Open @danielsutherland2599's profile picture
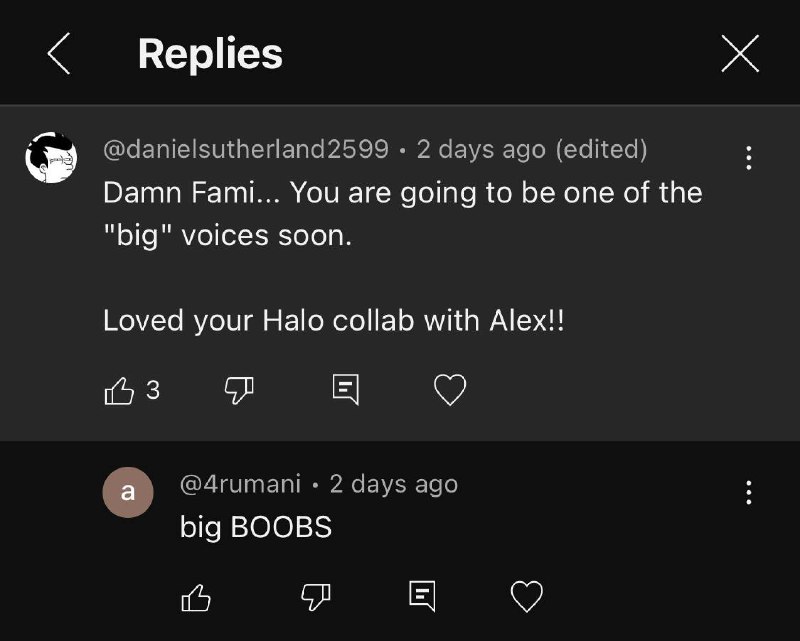Viewport: 800px width, 641px height. coord(51,157)
